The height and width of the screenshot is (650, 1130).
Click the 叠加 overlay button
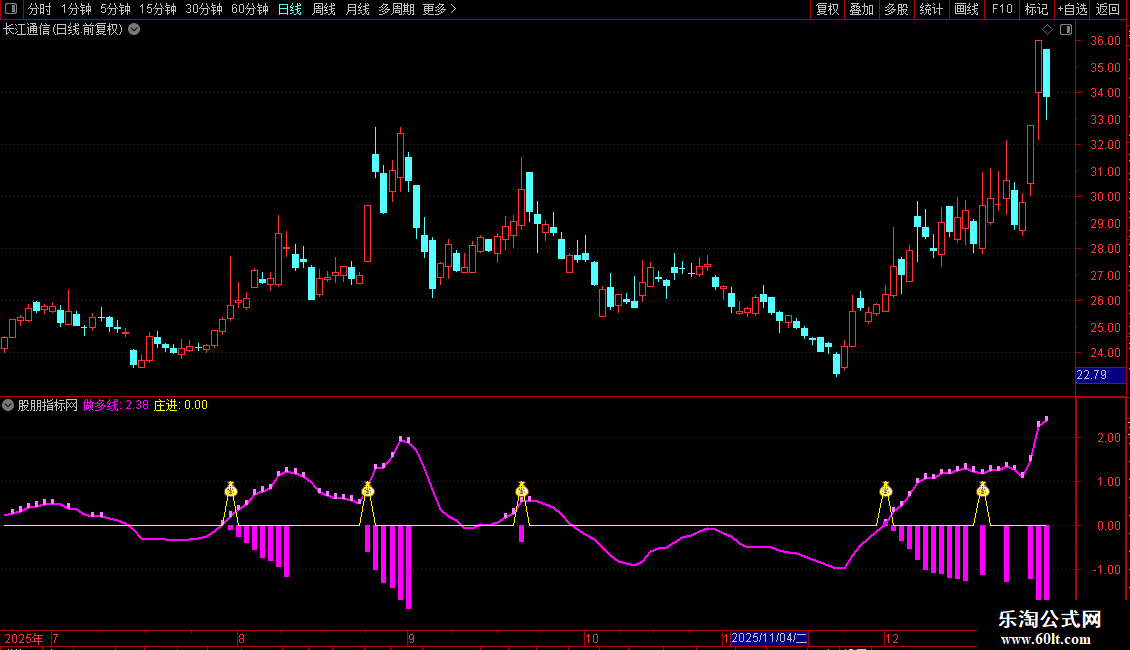click(x=861, y=9)
